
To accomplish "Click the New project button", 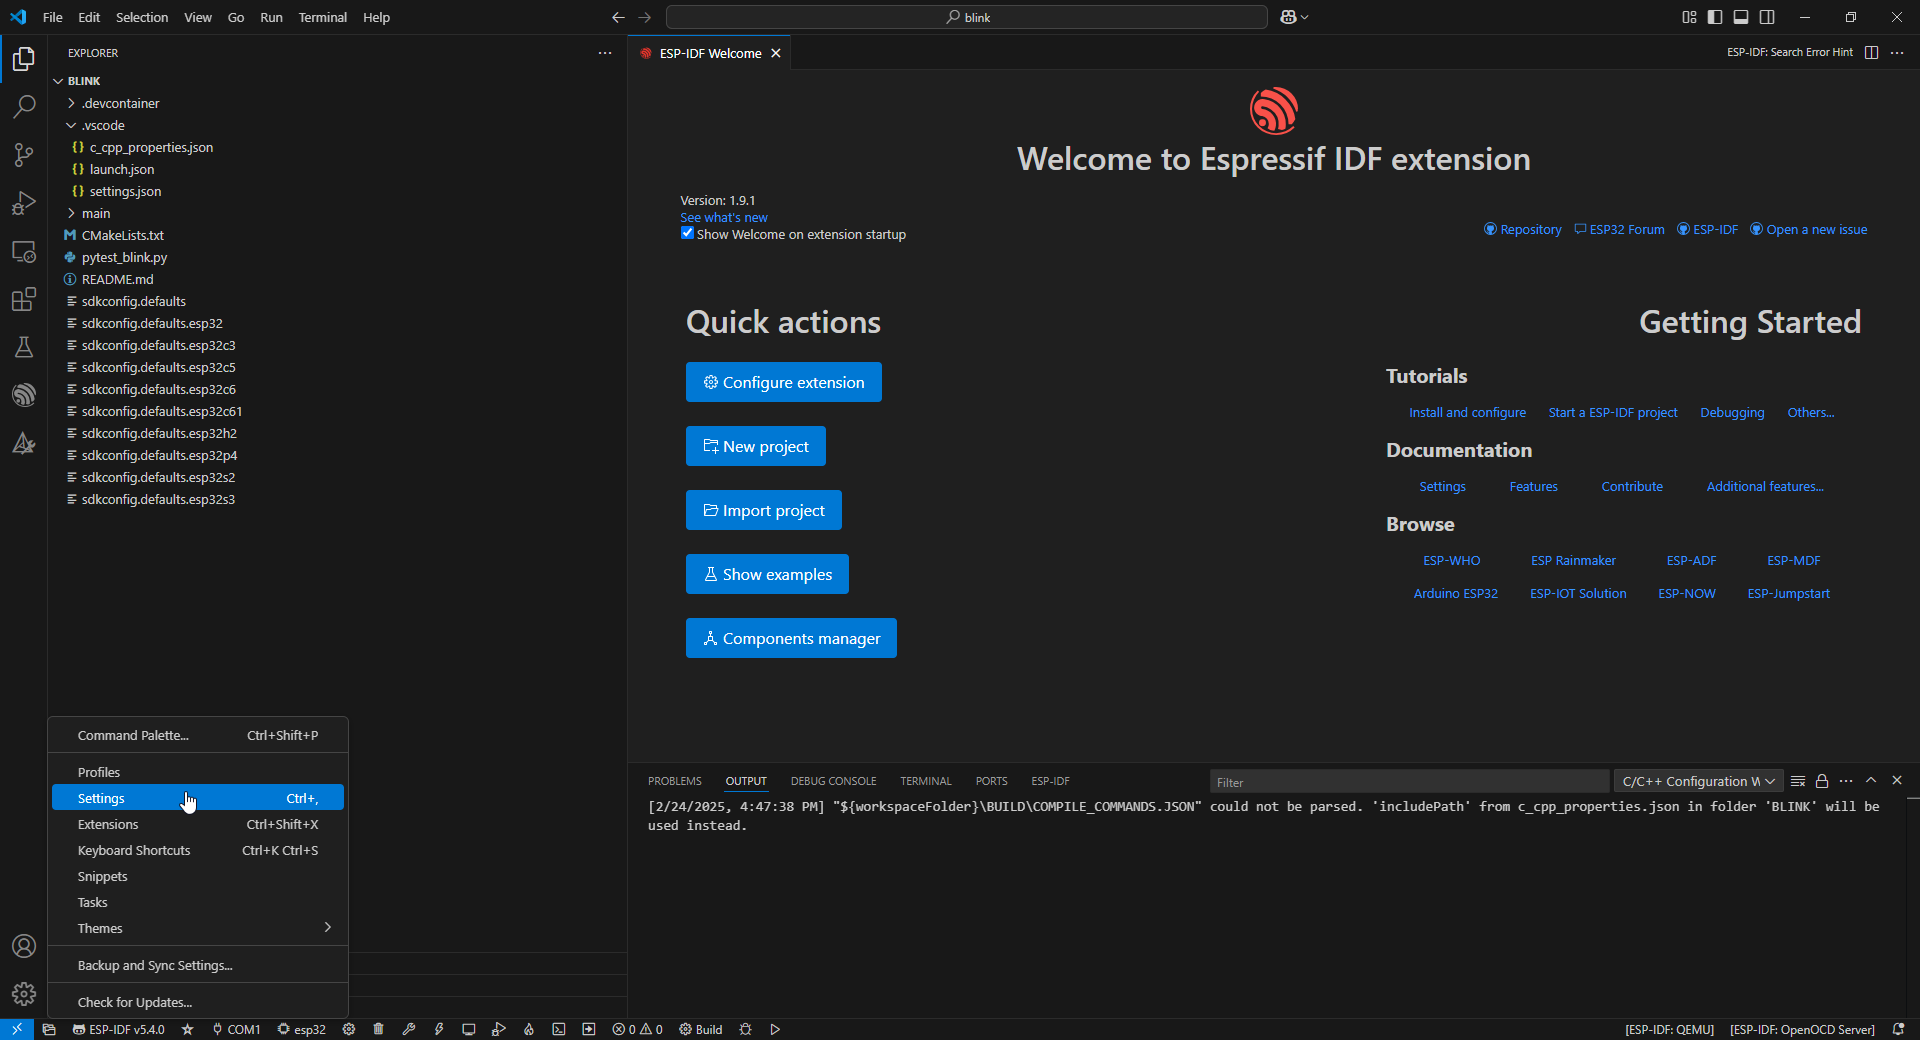I will [756, 446].
